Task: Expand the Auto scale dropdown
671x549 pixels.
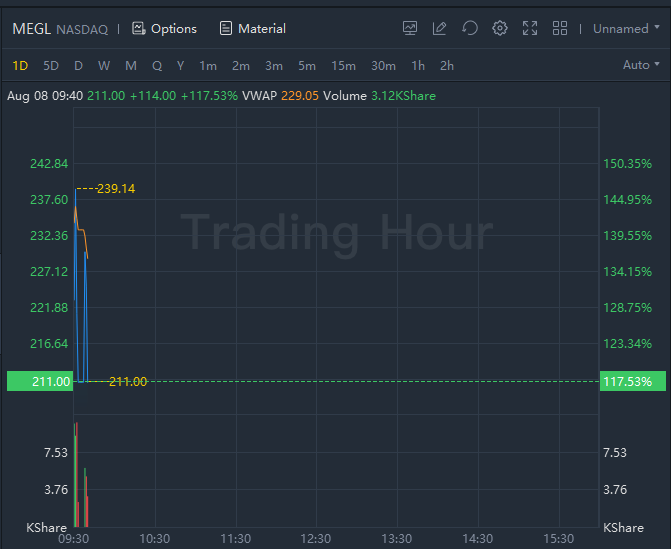Action: click(641, 65)
